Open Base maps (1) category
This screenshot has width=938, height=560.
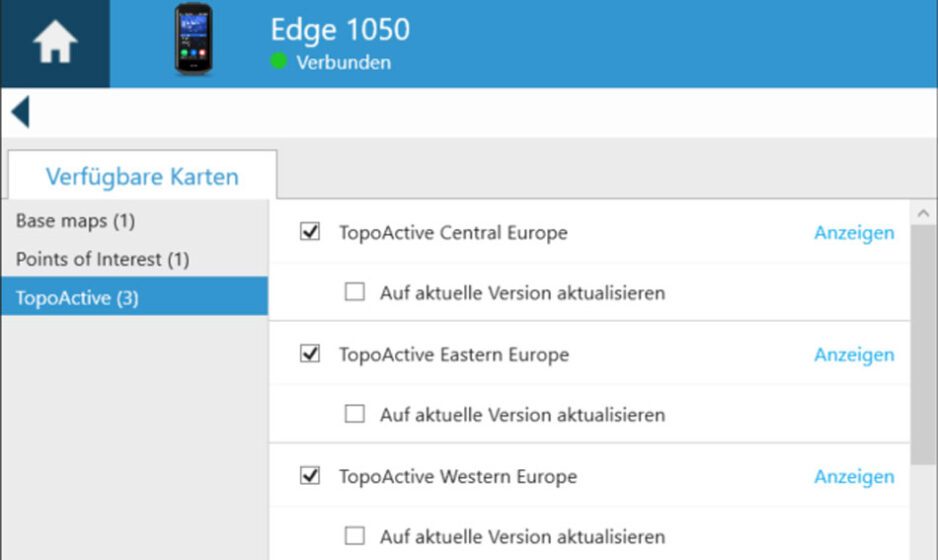(135, 220)
